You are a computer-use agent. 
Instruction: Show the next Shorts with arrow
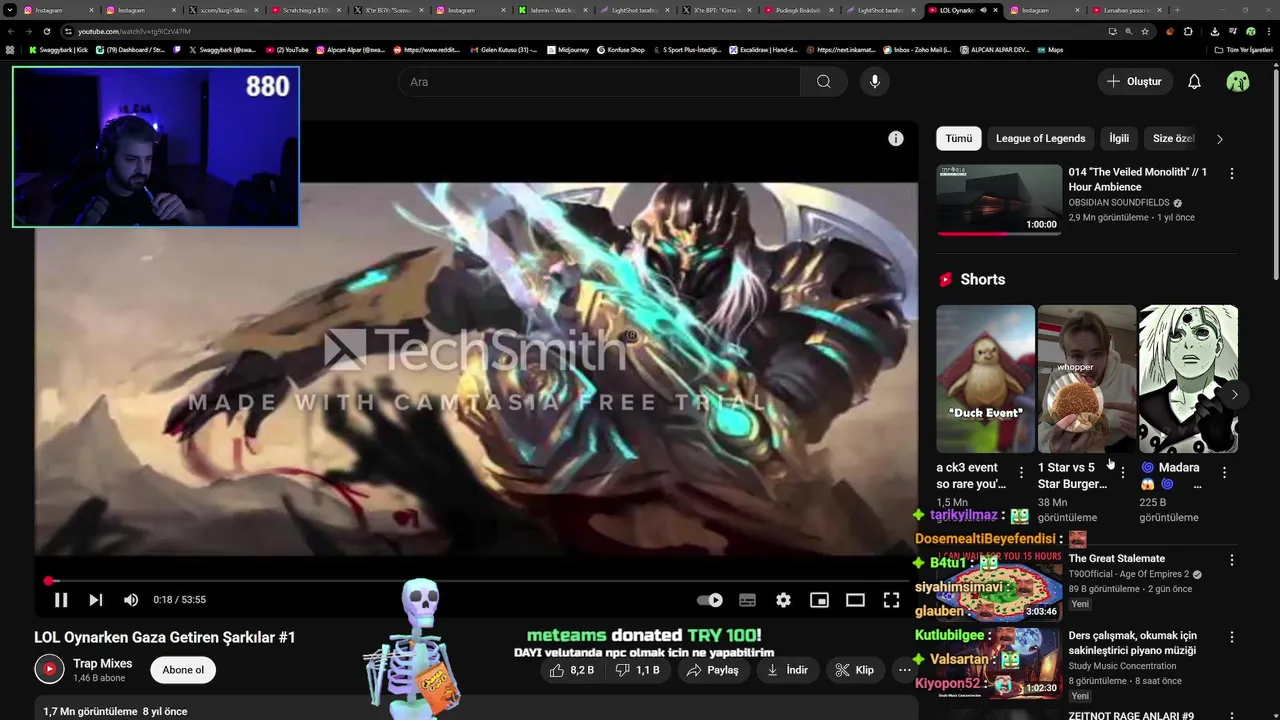[x=1235, y=394]
